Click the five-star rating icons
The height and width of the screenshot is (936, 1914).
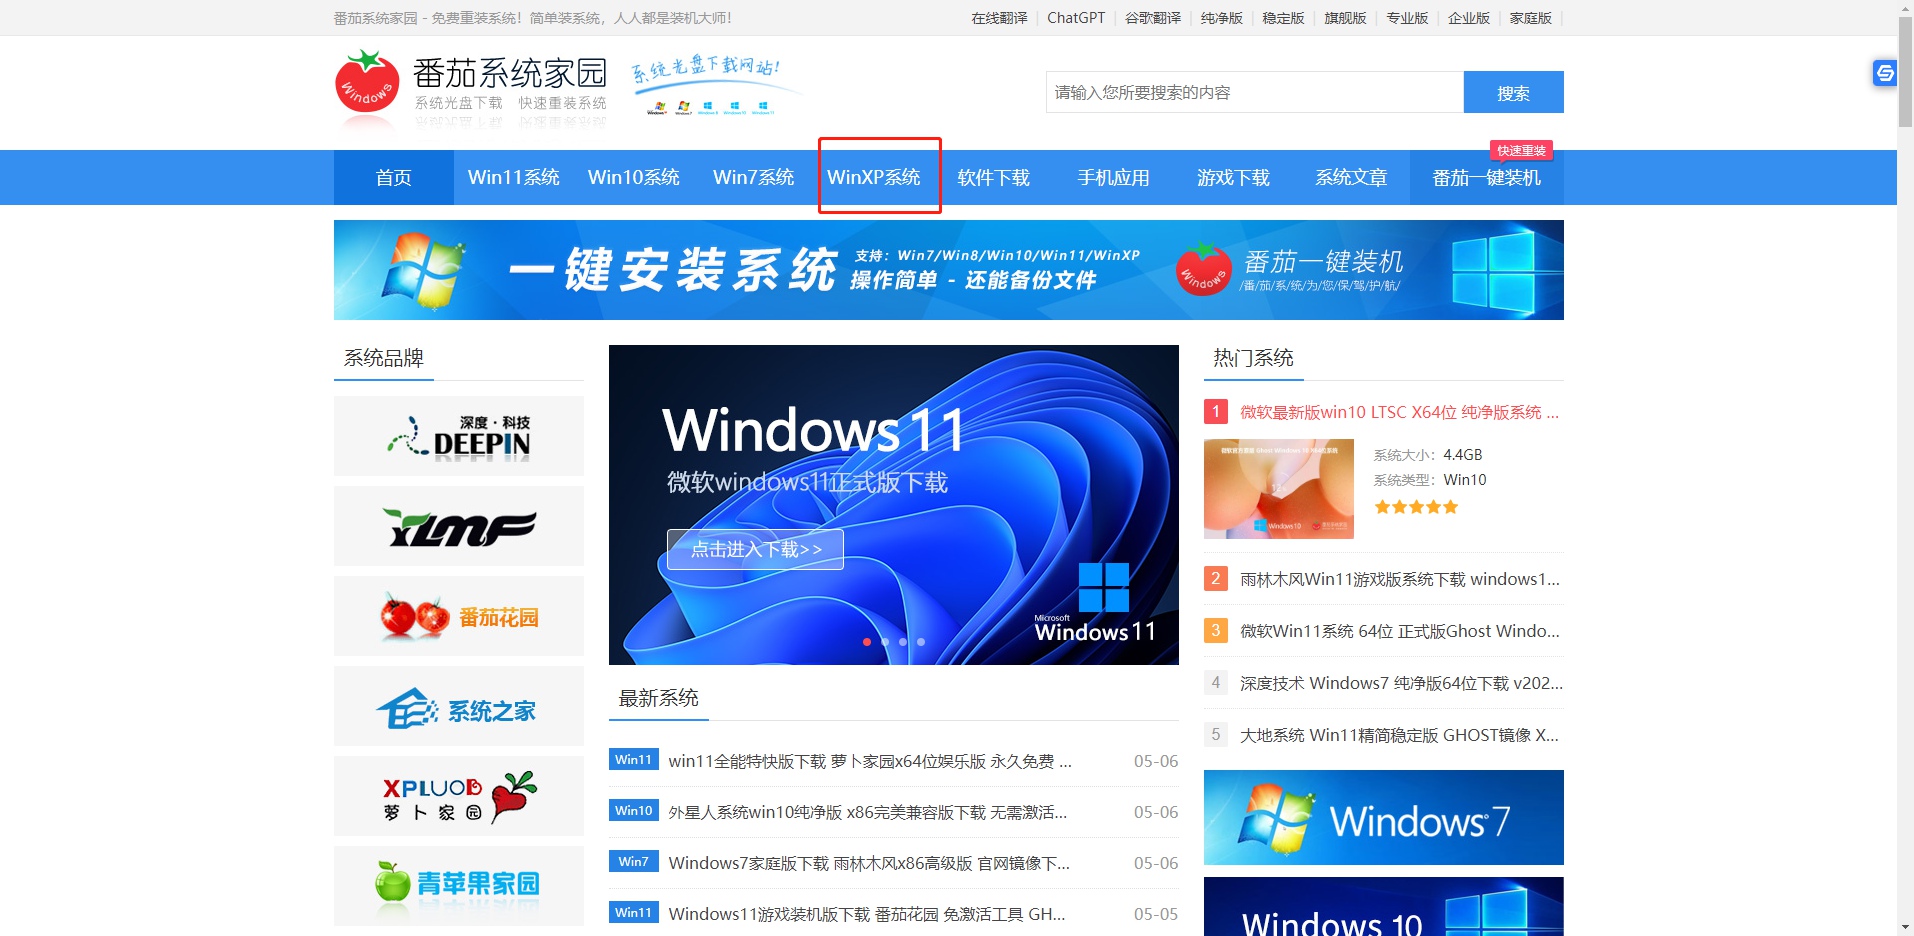click(x=1416, y=507)
